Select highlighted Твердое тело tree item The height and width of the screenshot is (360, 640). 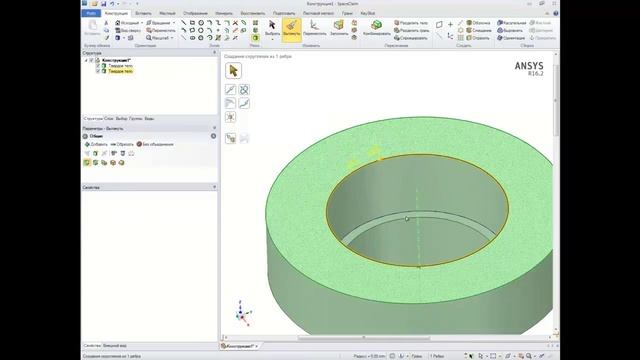tap(120, 71)
